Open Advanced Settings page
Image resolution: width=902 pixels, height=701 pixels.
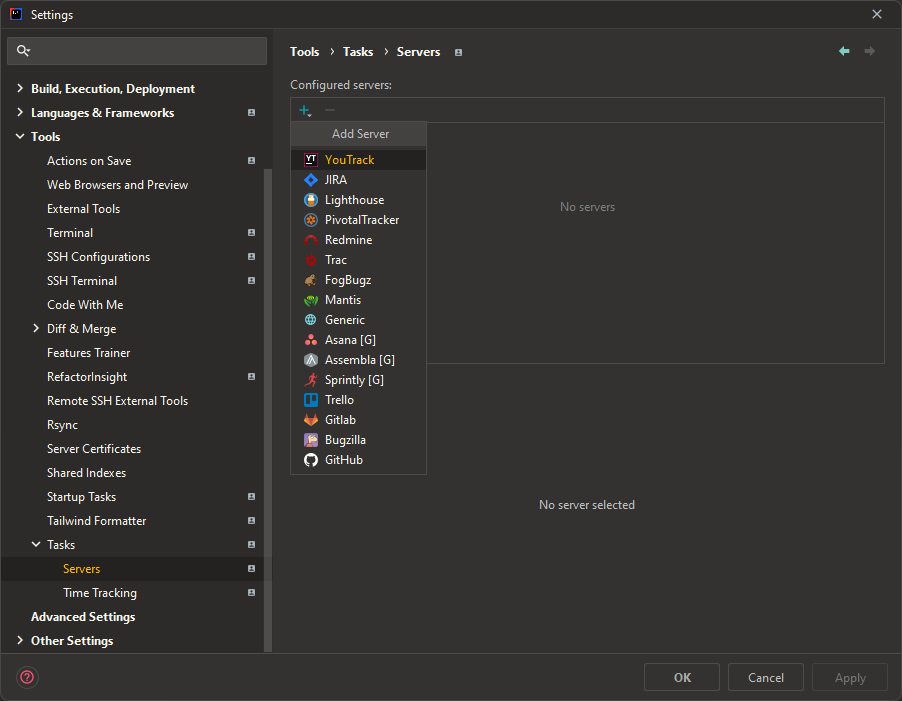point(83,617)
